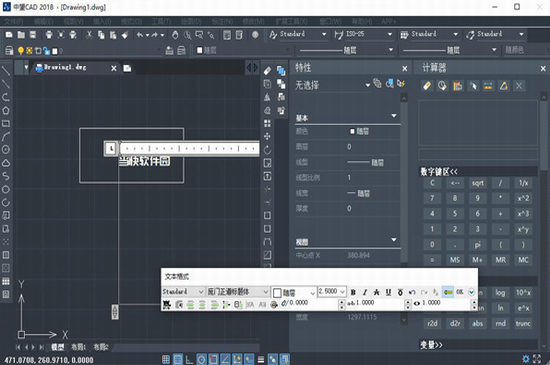Open the text color dropdown in text formatting
The height and width of the screenshot is (365, 550).
312,292
